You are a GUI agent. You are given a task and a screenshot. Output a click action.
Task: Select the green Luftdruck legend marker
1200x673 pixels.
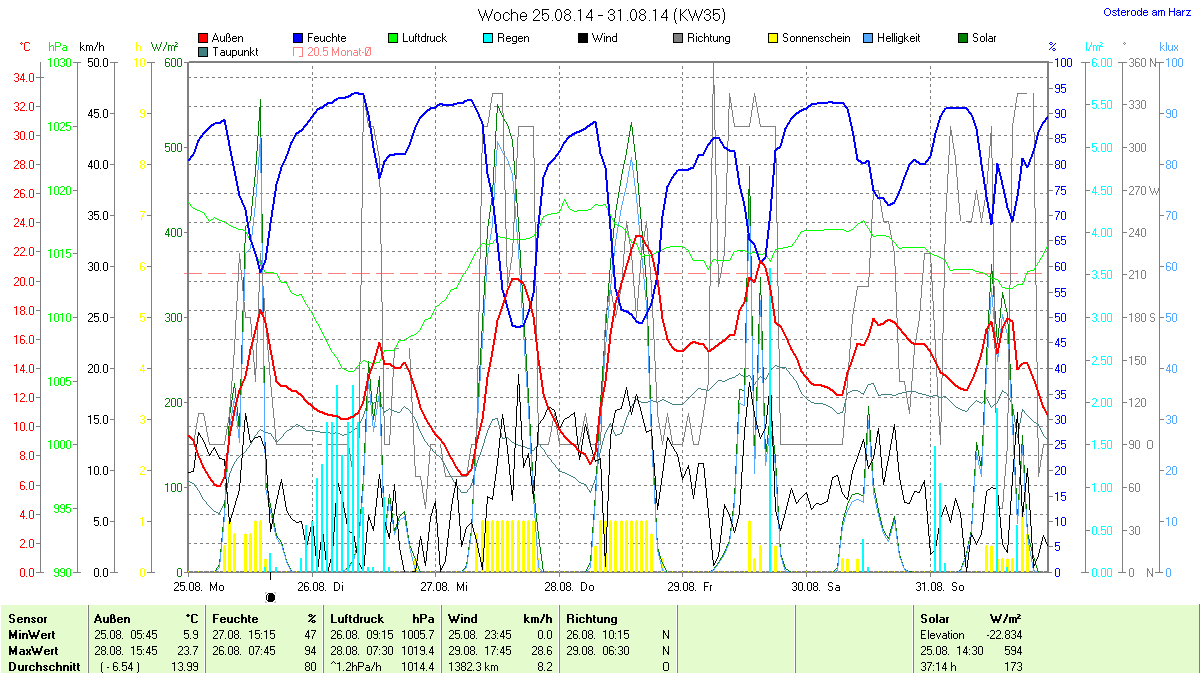(x=394, y=38)
